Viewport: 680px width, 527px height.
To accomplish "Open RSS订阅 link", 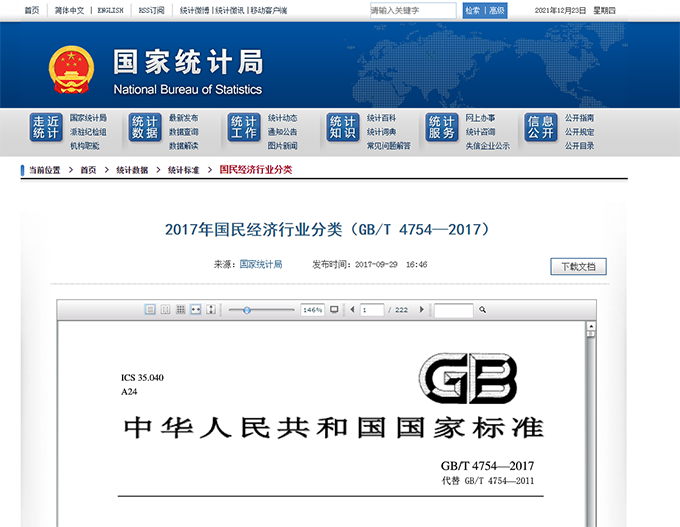I will 151,10.
